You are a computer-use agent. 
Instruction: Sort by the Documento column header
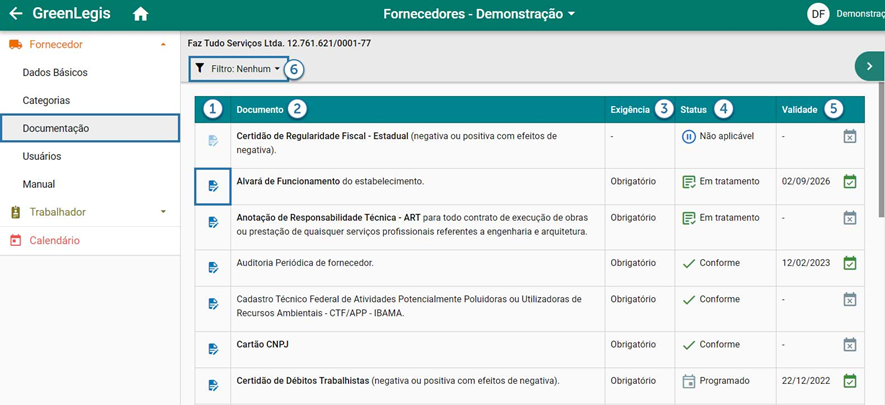pos(260,110)
